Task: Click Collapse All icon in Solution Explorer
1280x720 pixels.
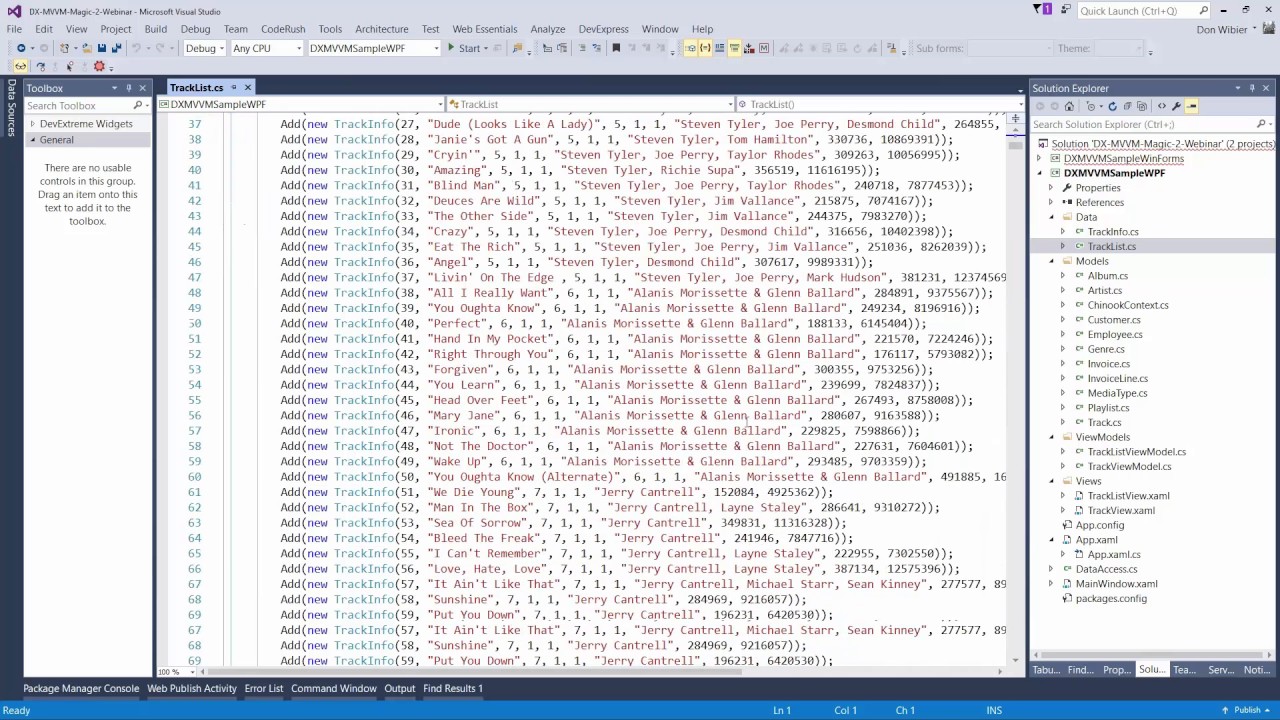Action: 1127,106
